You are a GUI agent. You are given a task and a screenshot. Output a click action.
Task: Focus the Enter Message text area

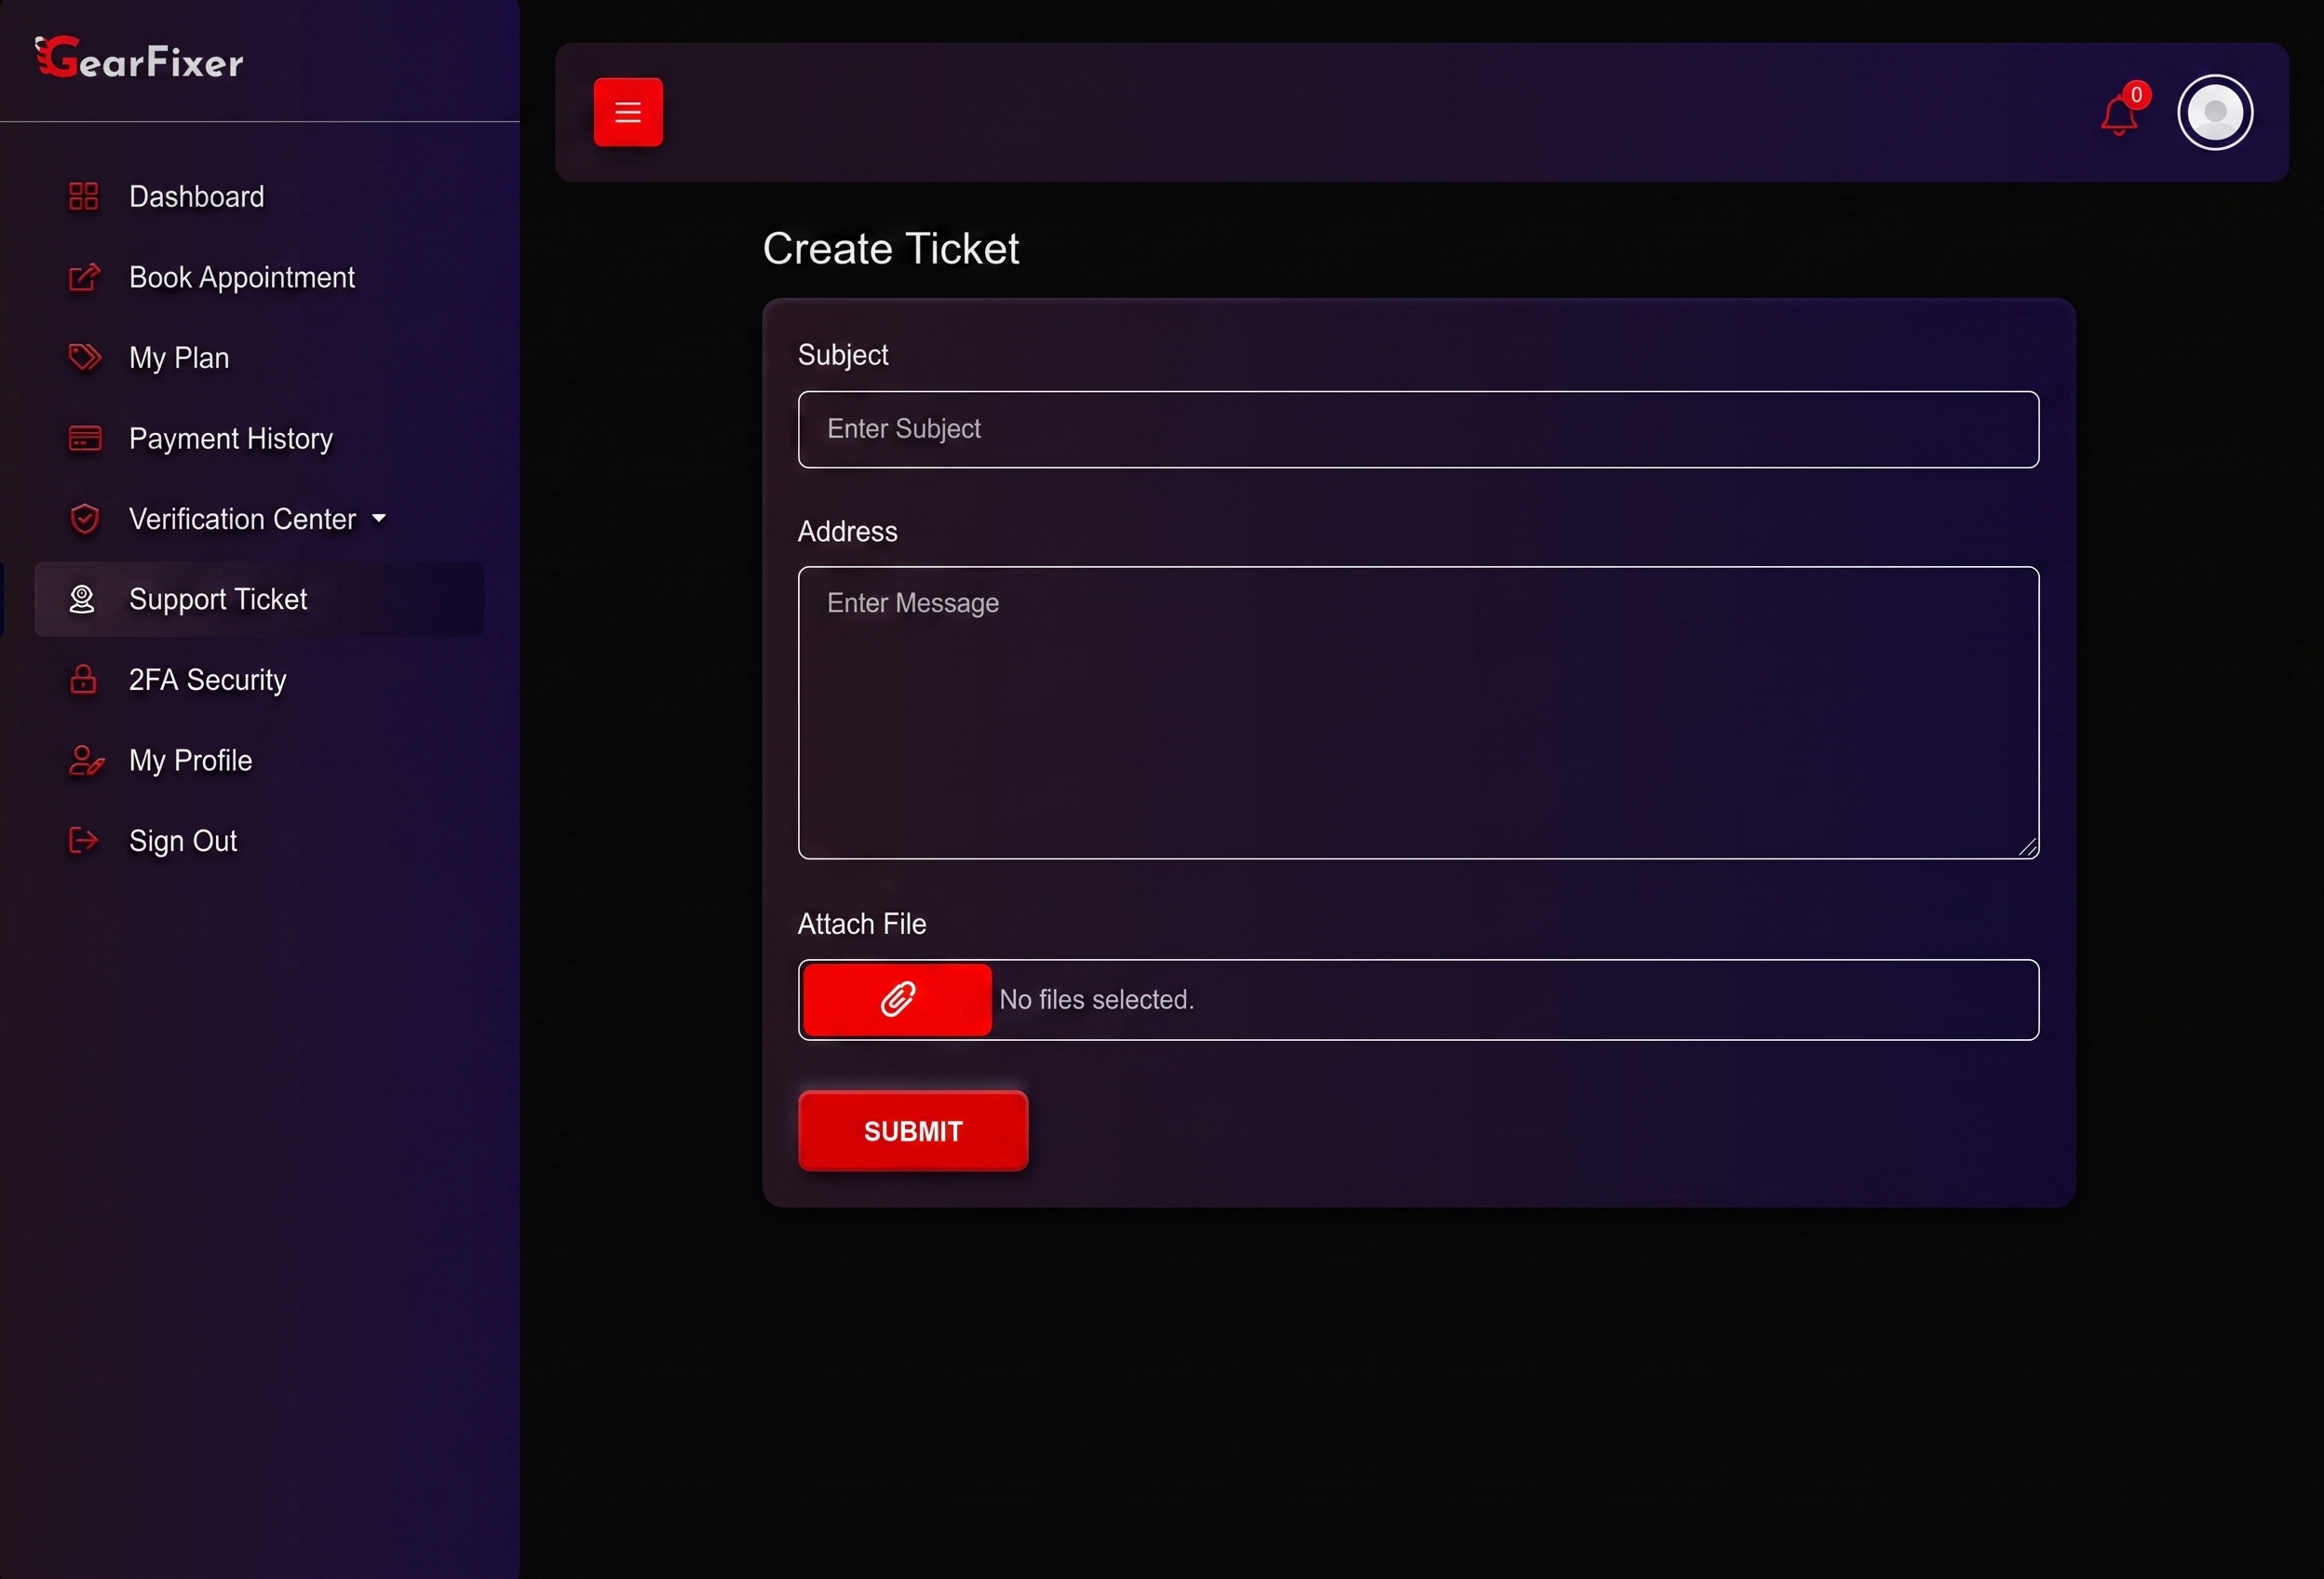pos(1418,713)
